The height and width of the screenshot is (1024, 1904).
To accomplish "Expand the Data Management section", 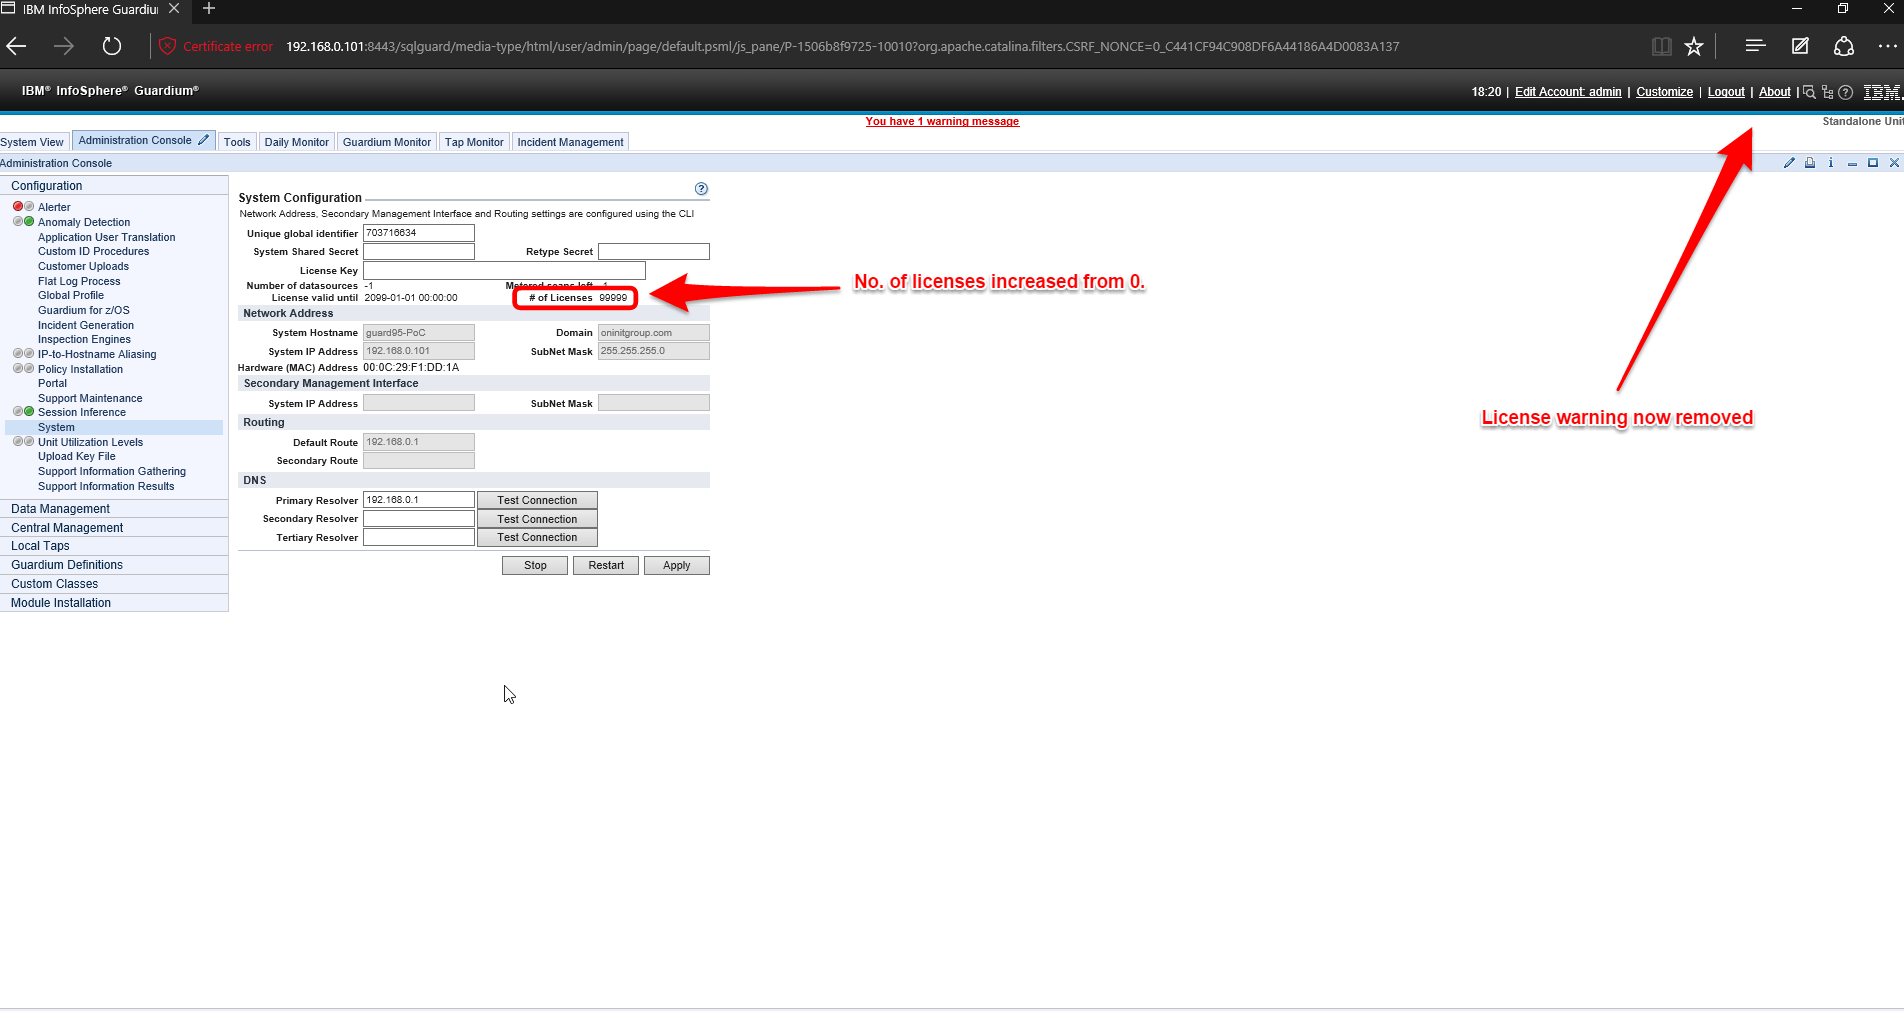I will tap(60, 509).
